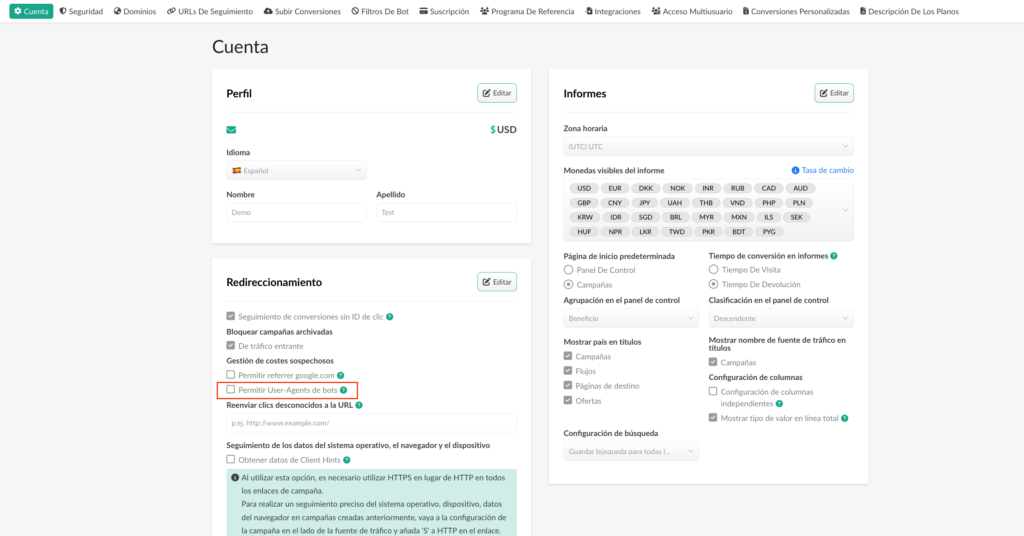1024x536 pixels.
Task: Toggle Campañas under fuente de tráfico títulos
Action: 712,362
